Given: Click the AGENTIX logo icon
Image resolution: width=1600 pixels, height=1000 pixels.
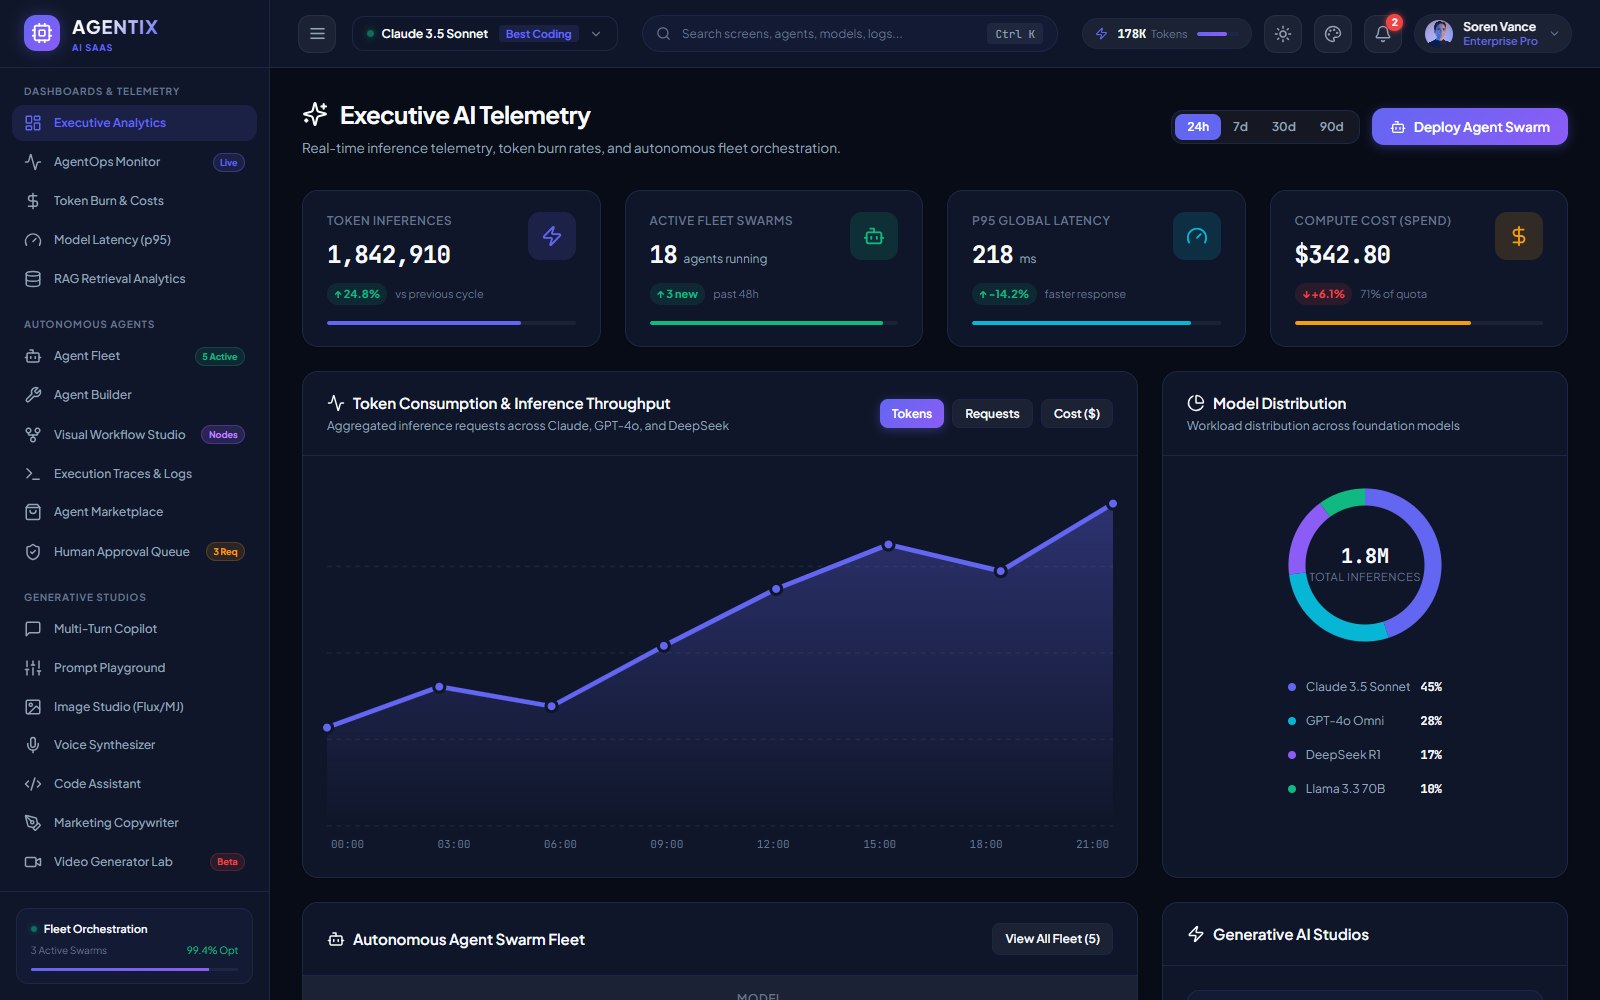Looking at the screenshot, I should pyautogui.click(x=41, y=33).
